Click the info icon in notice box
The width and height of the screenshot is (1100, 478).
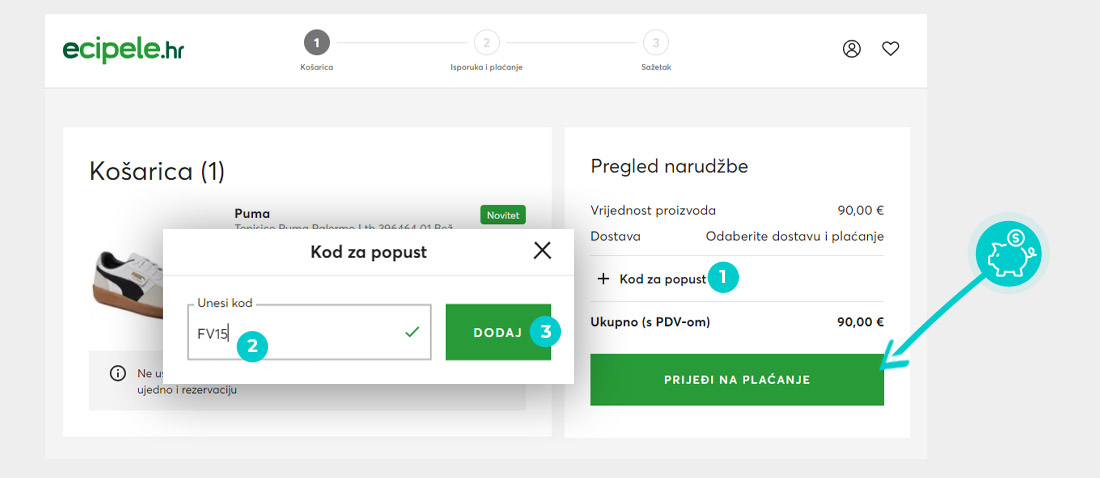pyautogui.click(x=118, y=373)
